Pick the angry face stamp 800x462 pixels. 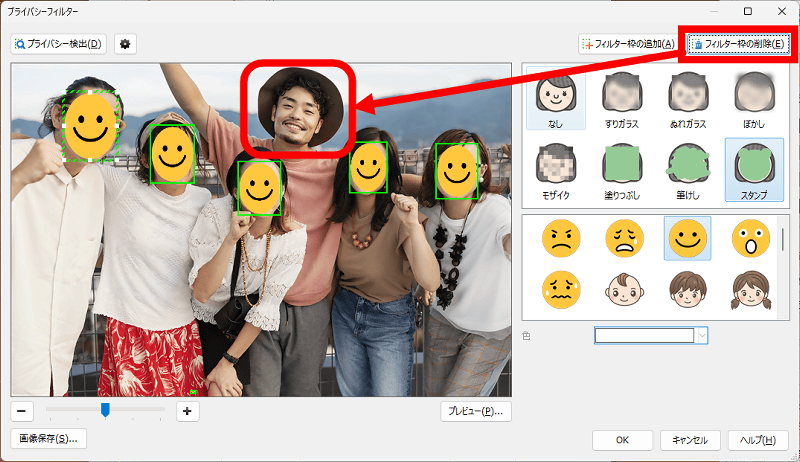(561, 238)
